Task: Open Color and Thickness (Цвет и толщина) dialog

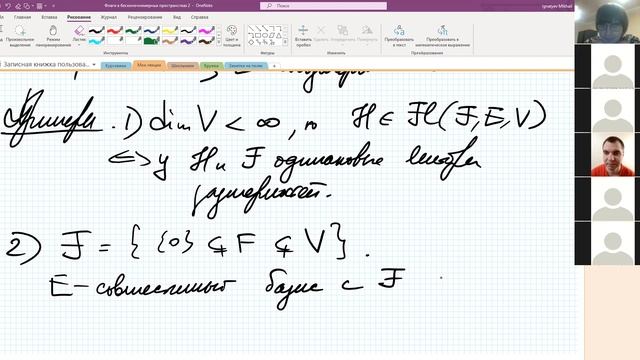Action: click(x=231, y=36)
